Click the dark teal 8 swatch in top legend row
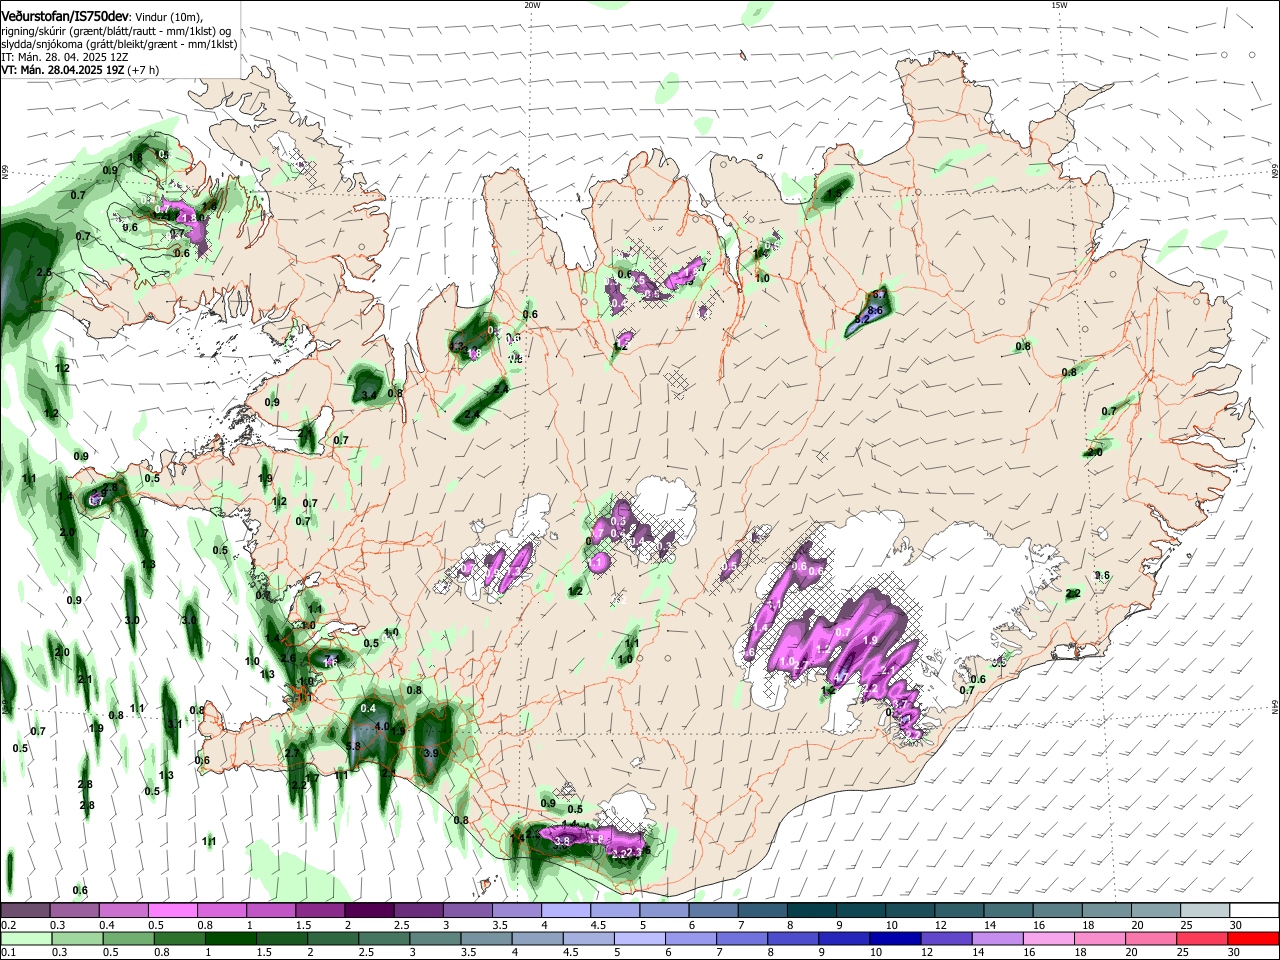This screenshot has height=960, width=1280. (812, 911)
